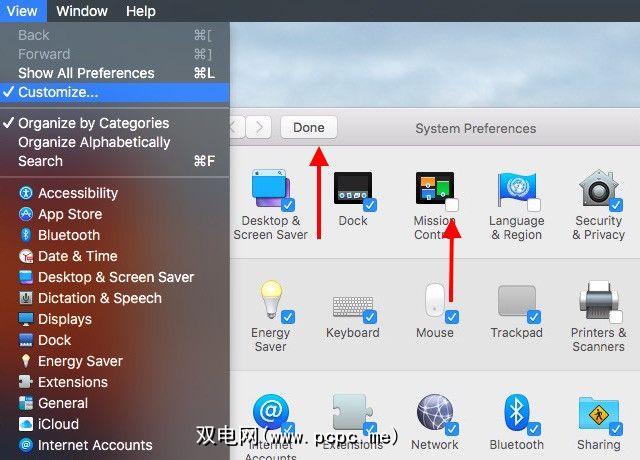The height and width of the screenshot is (460, 640).
Task: Open the Energy Saver lightbulb icon
Action: [271, 299]
